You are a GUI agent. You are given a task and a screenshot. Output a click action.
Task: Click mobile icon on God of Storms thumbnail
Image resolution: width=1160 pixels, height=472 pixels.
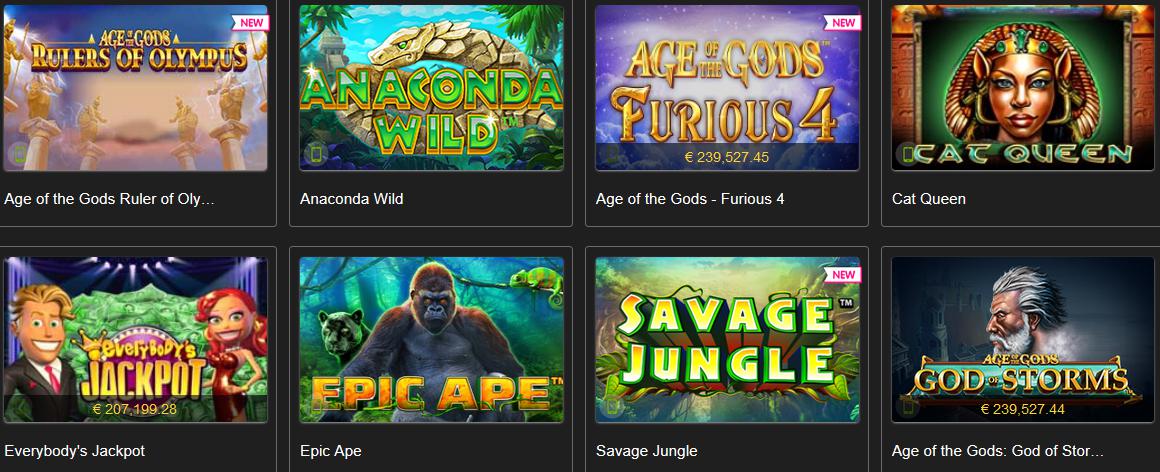907,406
